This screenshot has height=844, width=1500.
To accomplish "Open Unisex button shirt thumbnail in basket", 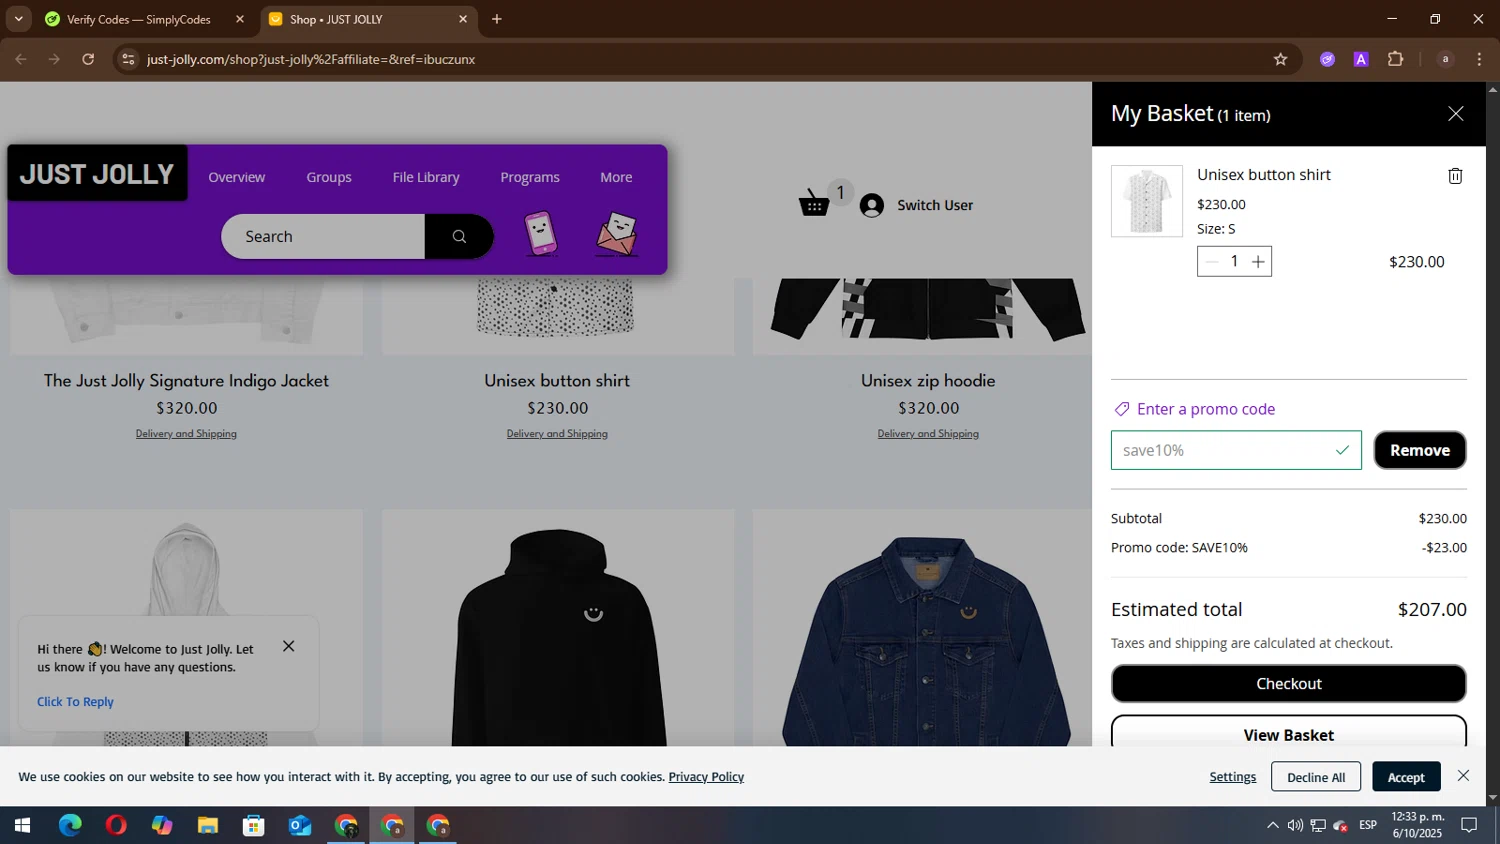I will [x=1147, y=201].
